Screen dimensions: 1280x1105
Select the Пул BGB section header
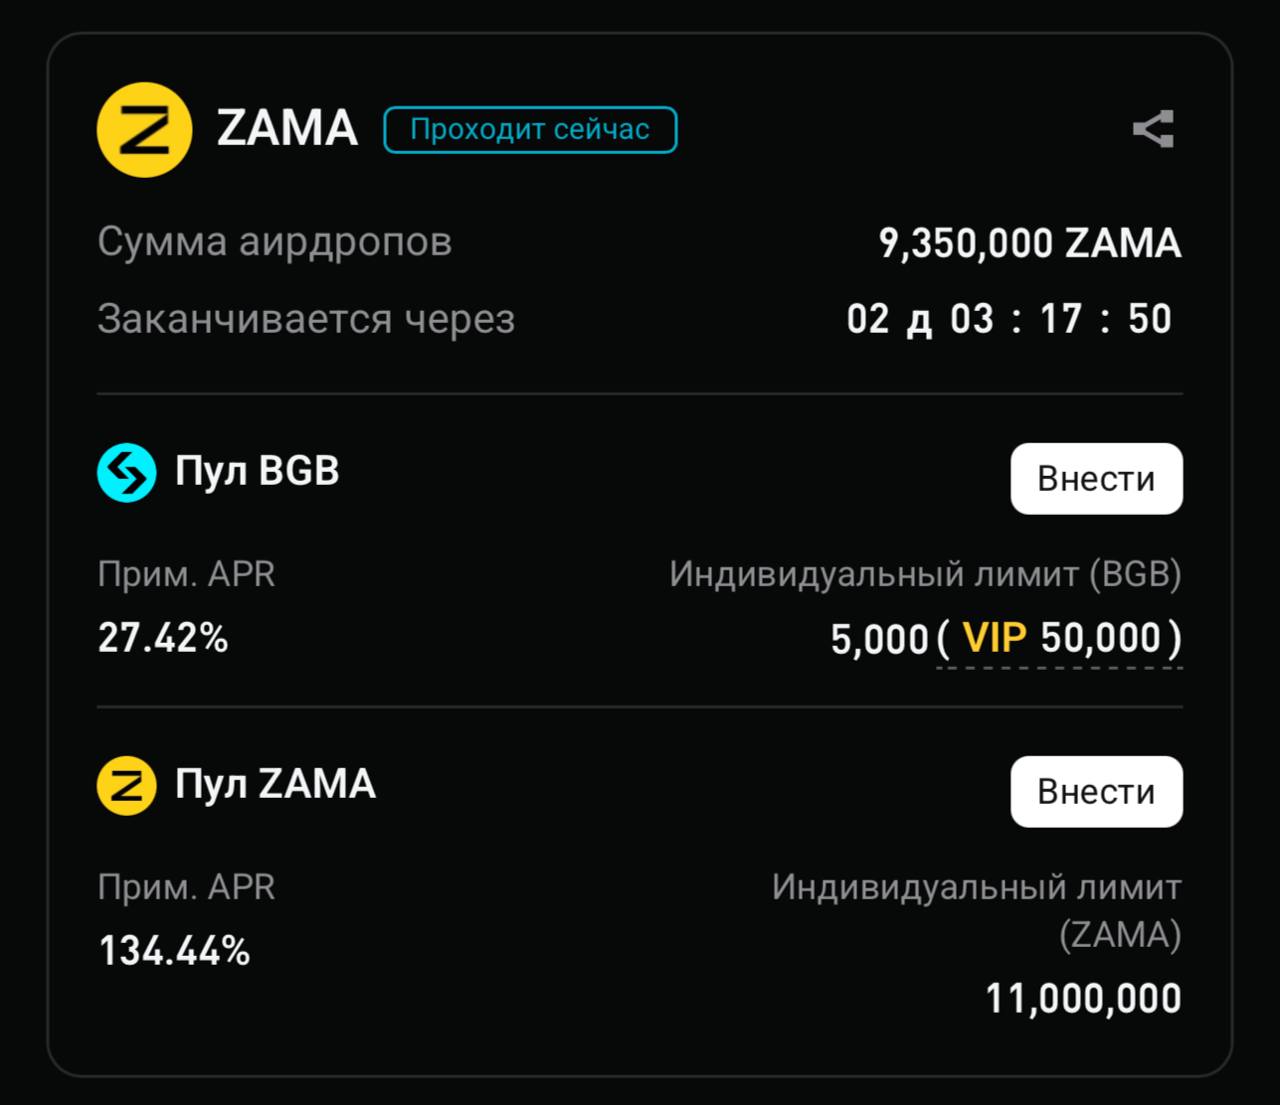257,471
